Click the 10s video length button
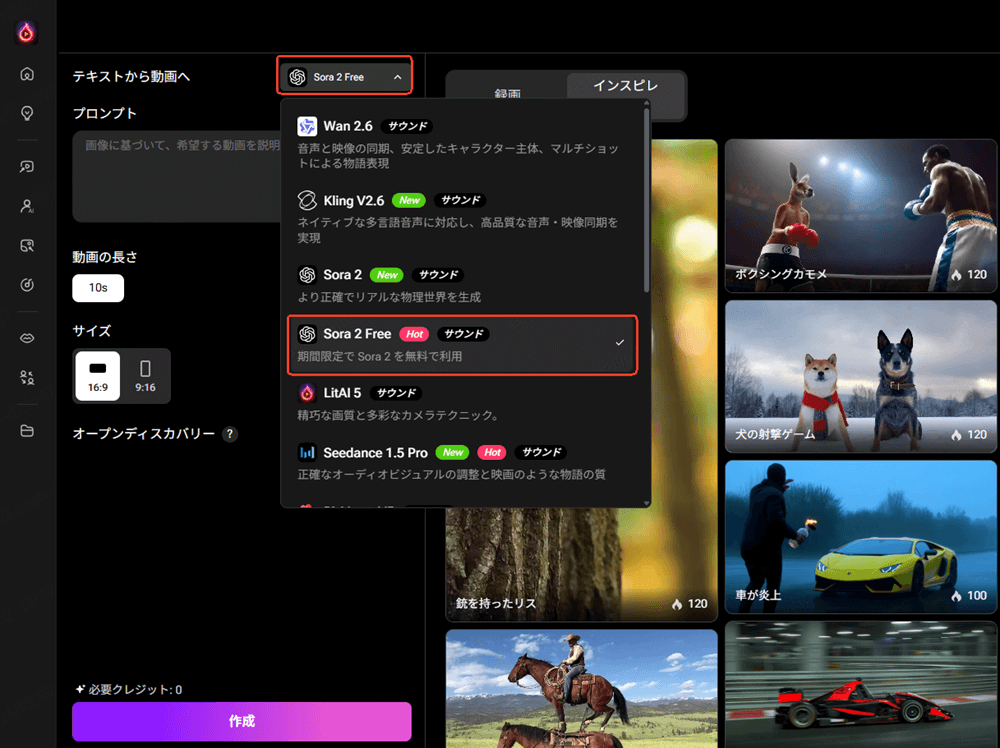 (97, 288)
